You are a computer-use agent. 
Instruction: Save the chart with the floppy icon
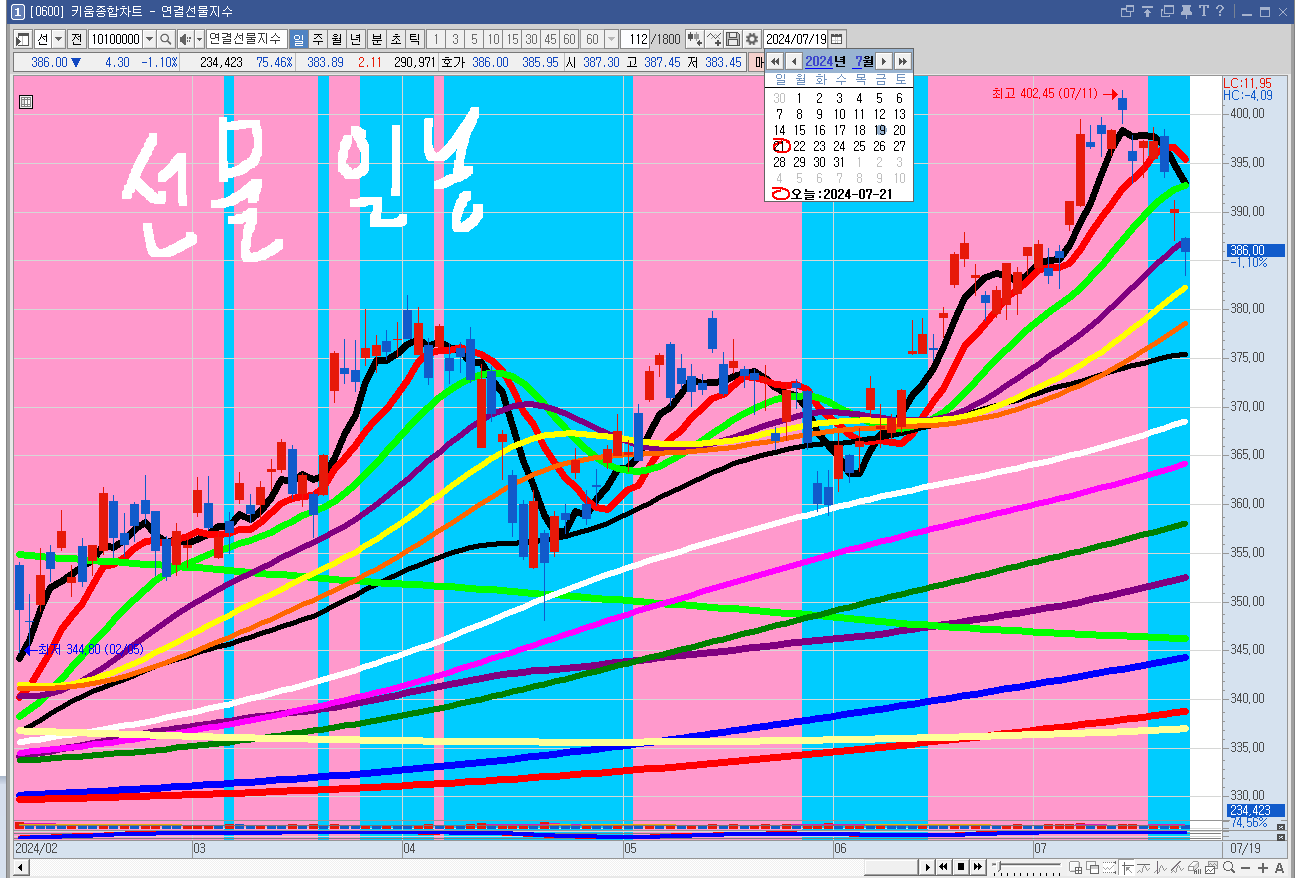[x=733, y=39]
